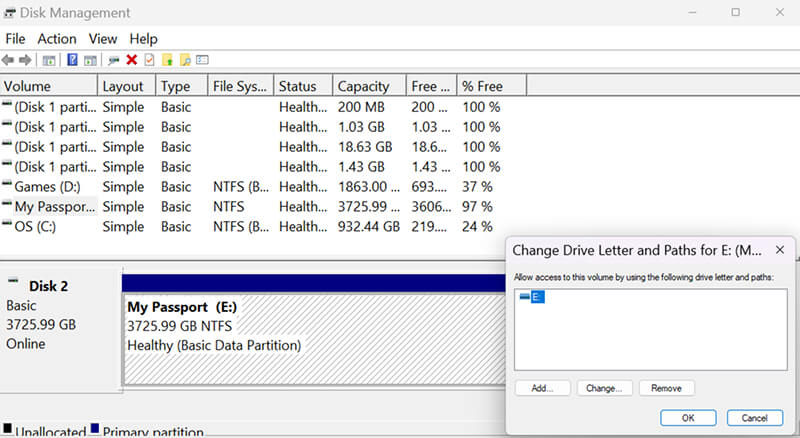Confirm dialog with OK button
This screenshot has width=800, height=438.
[688, 418]
